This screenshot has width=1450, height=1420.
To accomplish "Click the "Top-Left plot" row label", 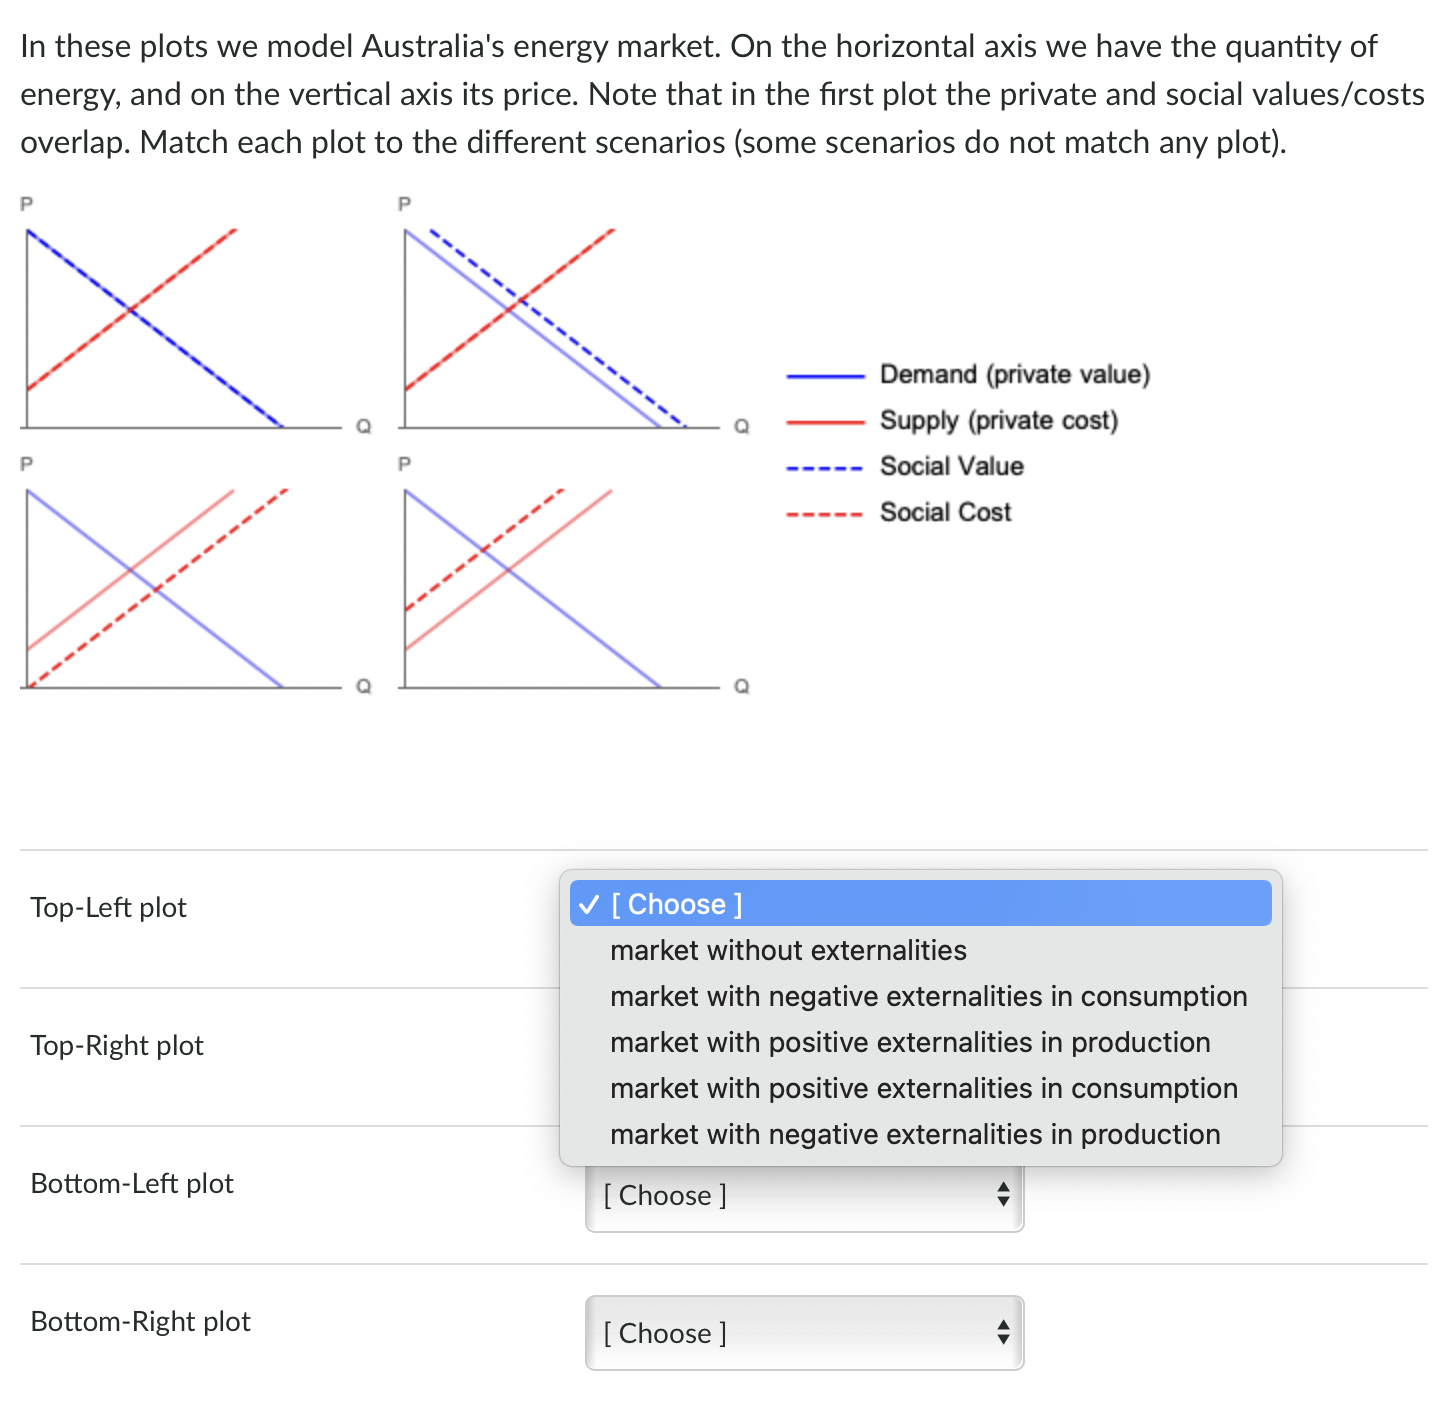I will pos(108,907).
